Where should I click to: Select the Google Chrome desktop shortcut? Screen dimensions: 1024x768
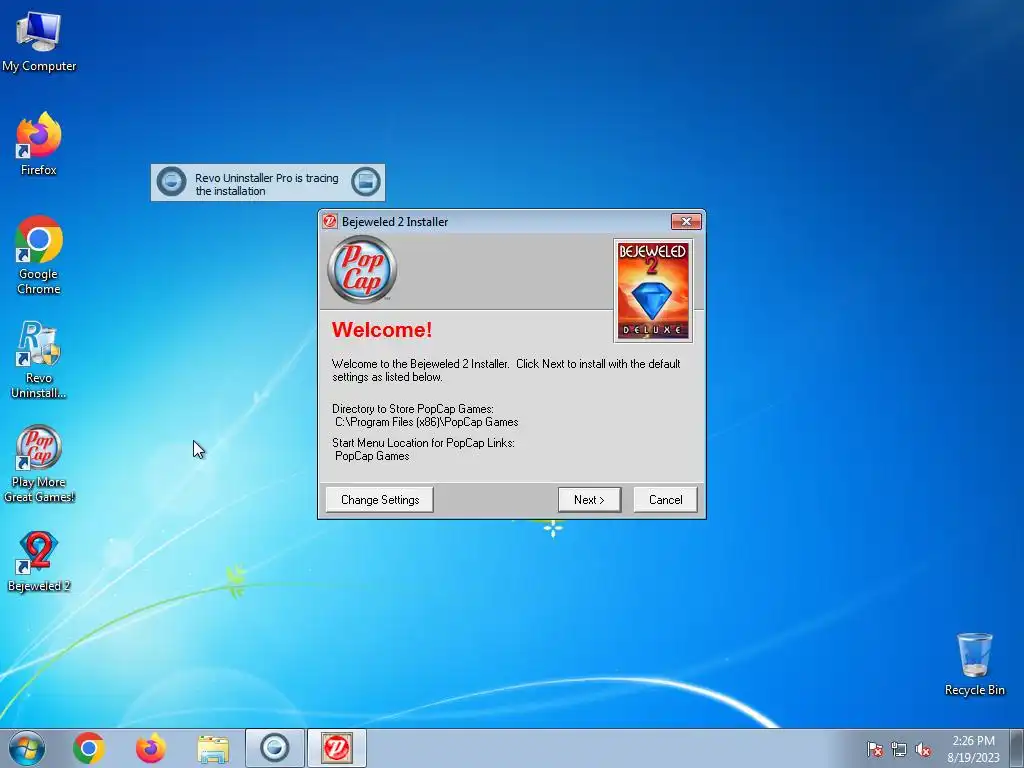[39, 255]
